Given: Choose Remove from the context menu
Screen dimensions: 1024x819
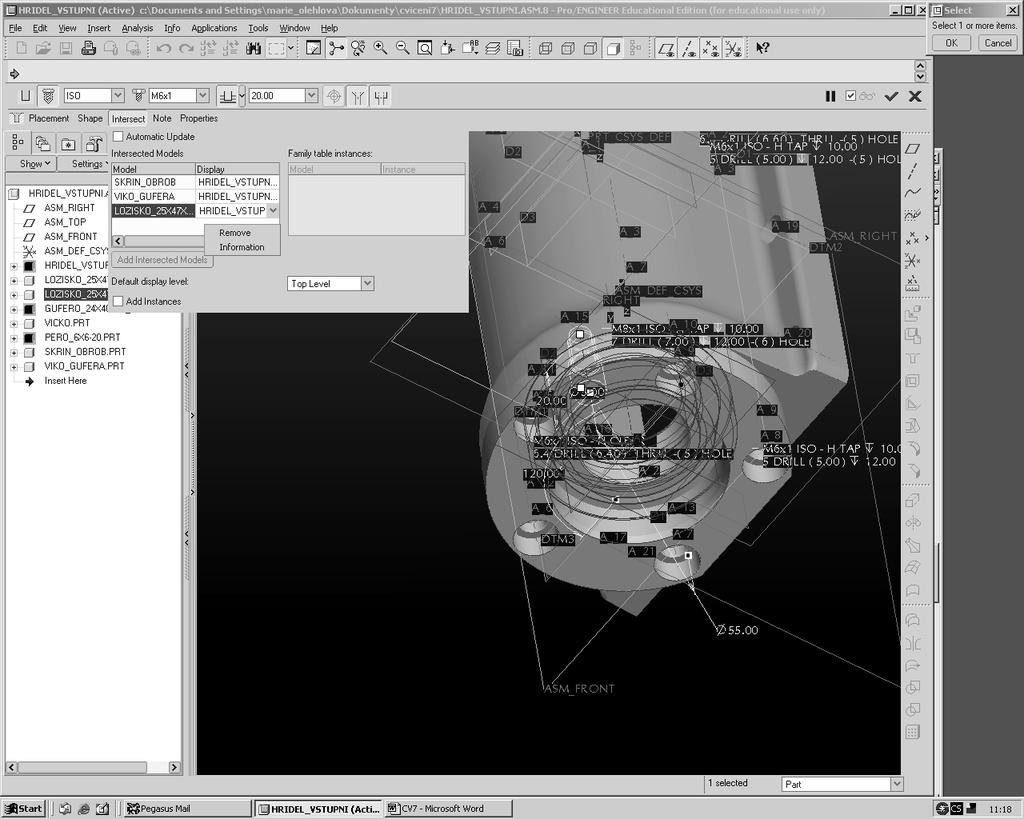Looking at the screenshot, I should point(235,233).
